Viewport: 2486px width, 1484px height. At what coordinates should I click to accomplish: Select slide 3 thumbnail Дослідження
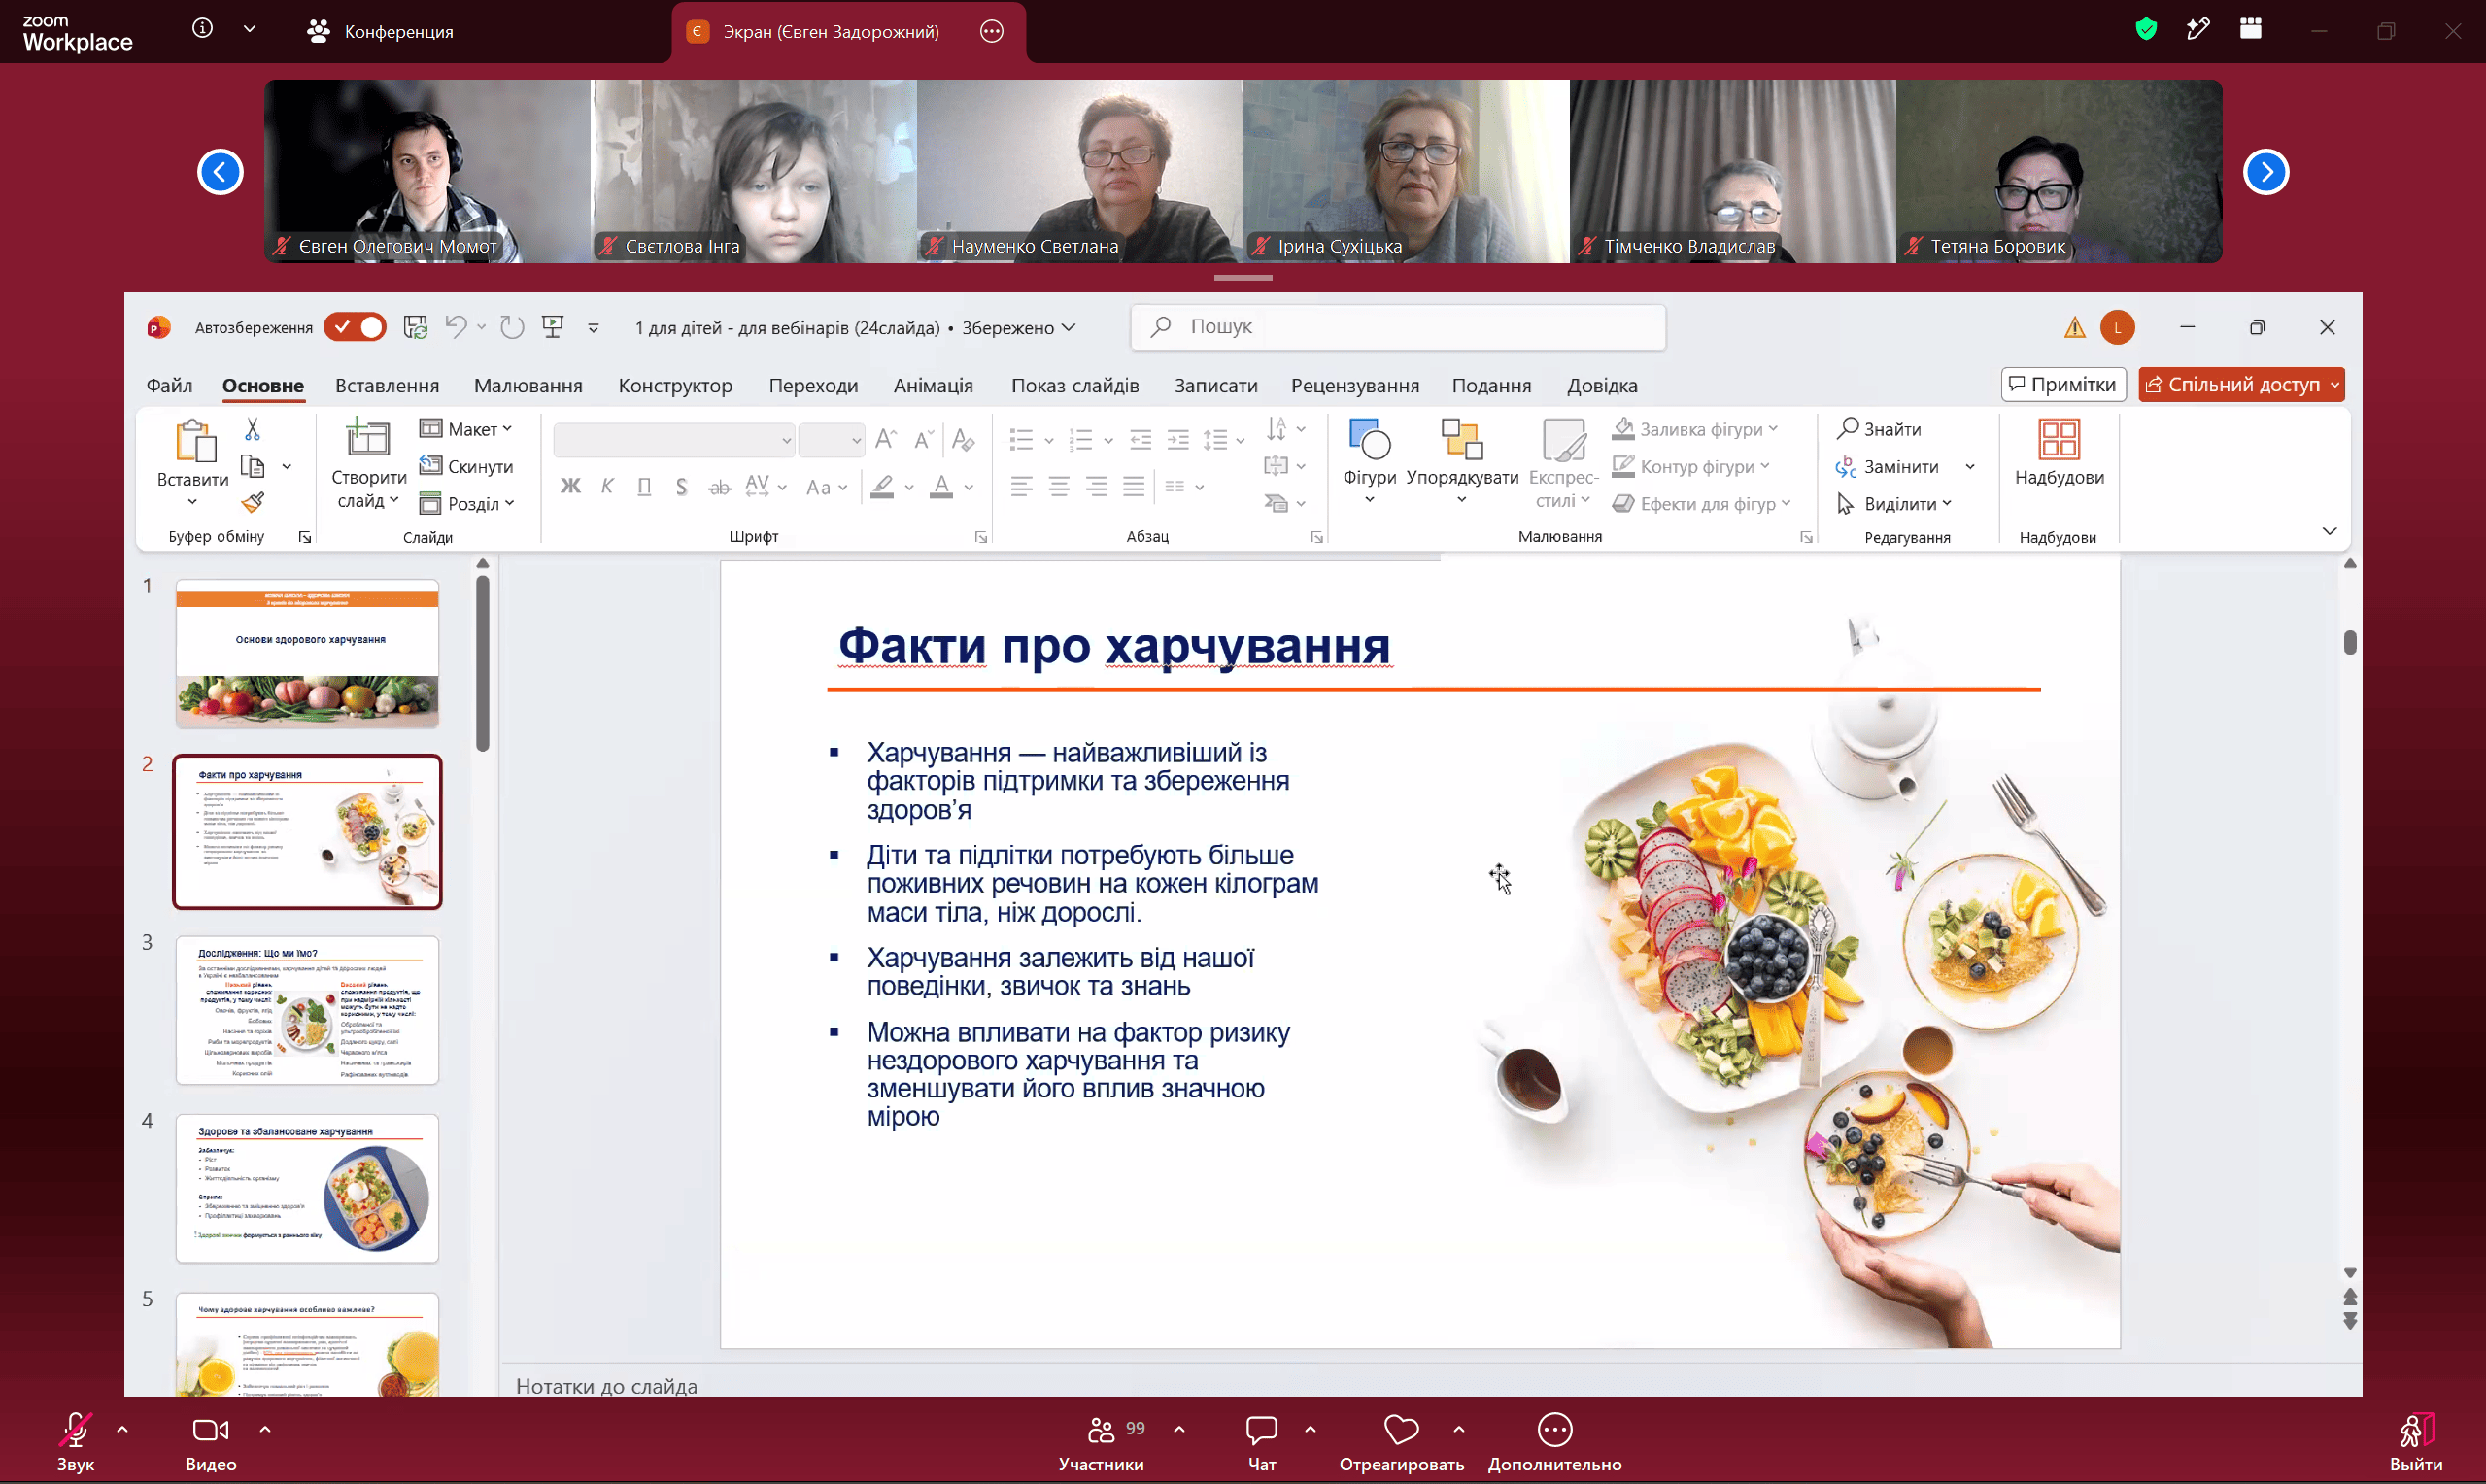click(x=307, y=1010)
